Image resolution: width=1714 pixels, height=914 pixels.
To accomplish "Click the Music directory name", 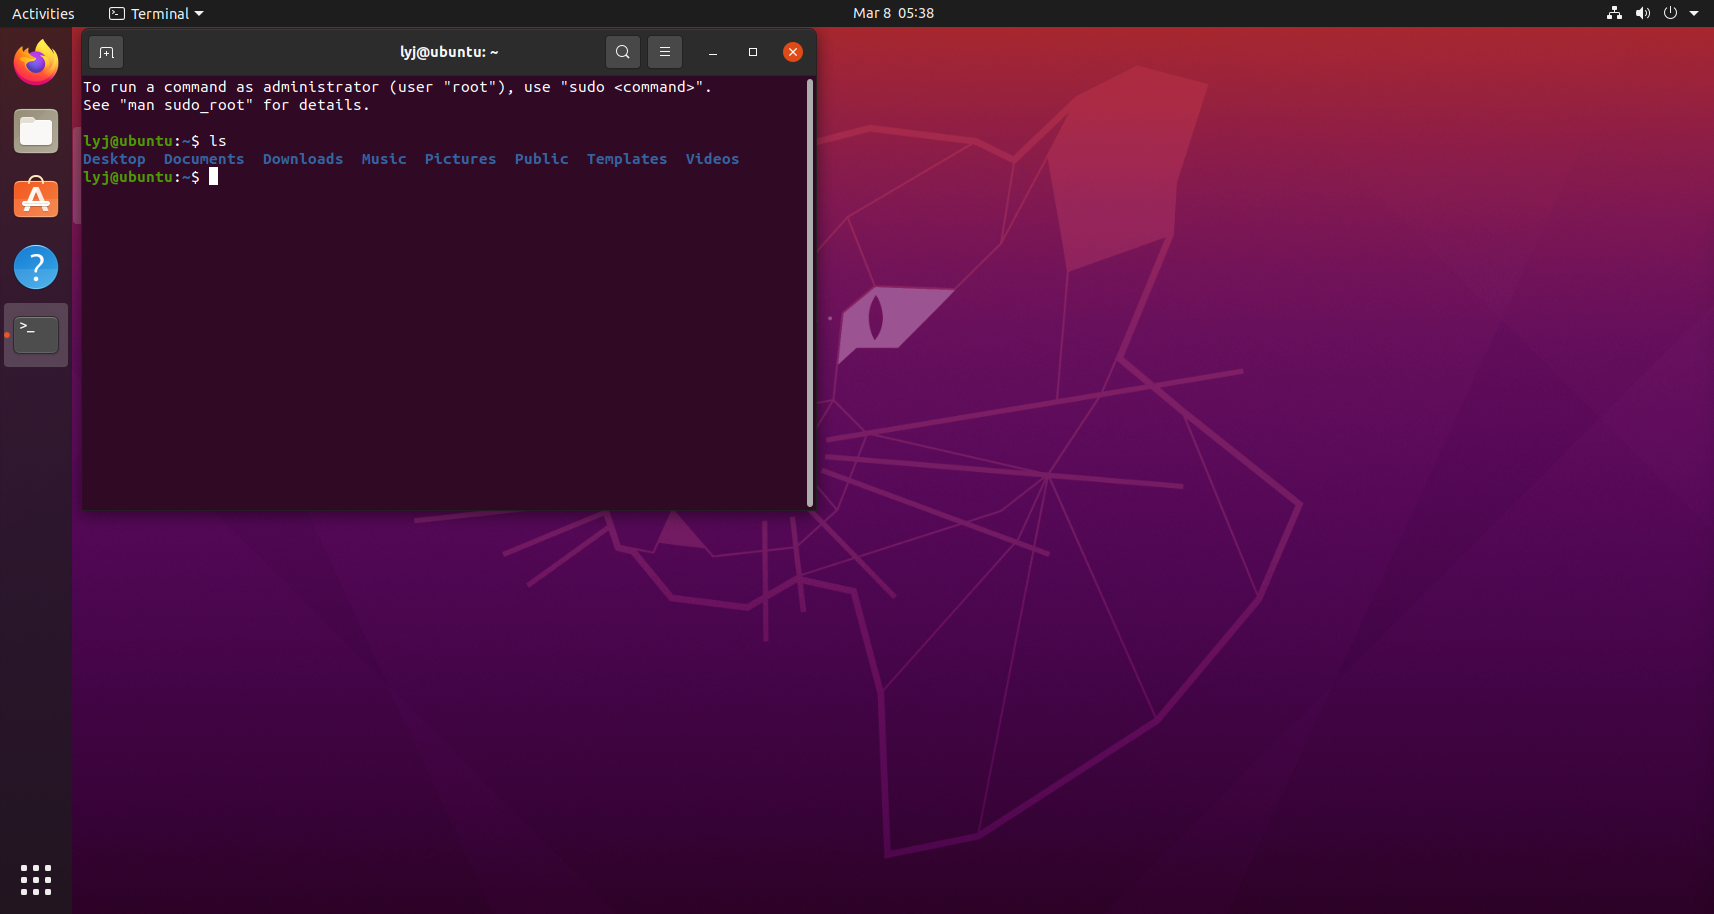I will point(384,159).
